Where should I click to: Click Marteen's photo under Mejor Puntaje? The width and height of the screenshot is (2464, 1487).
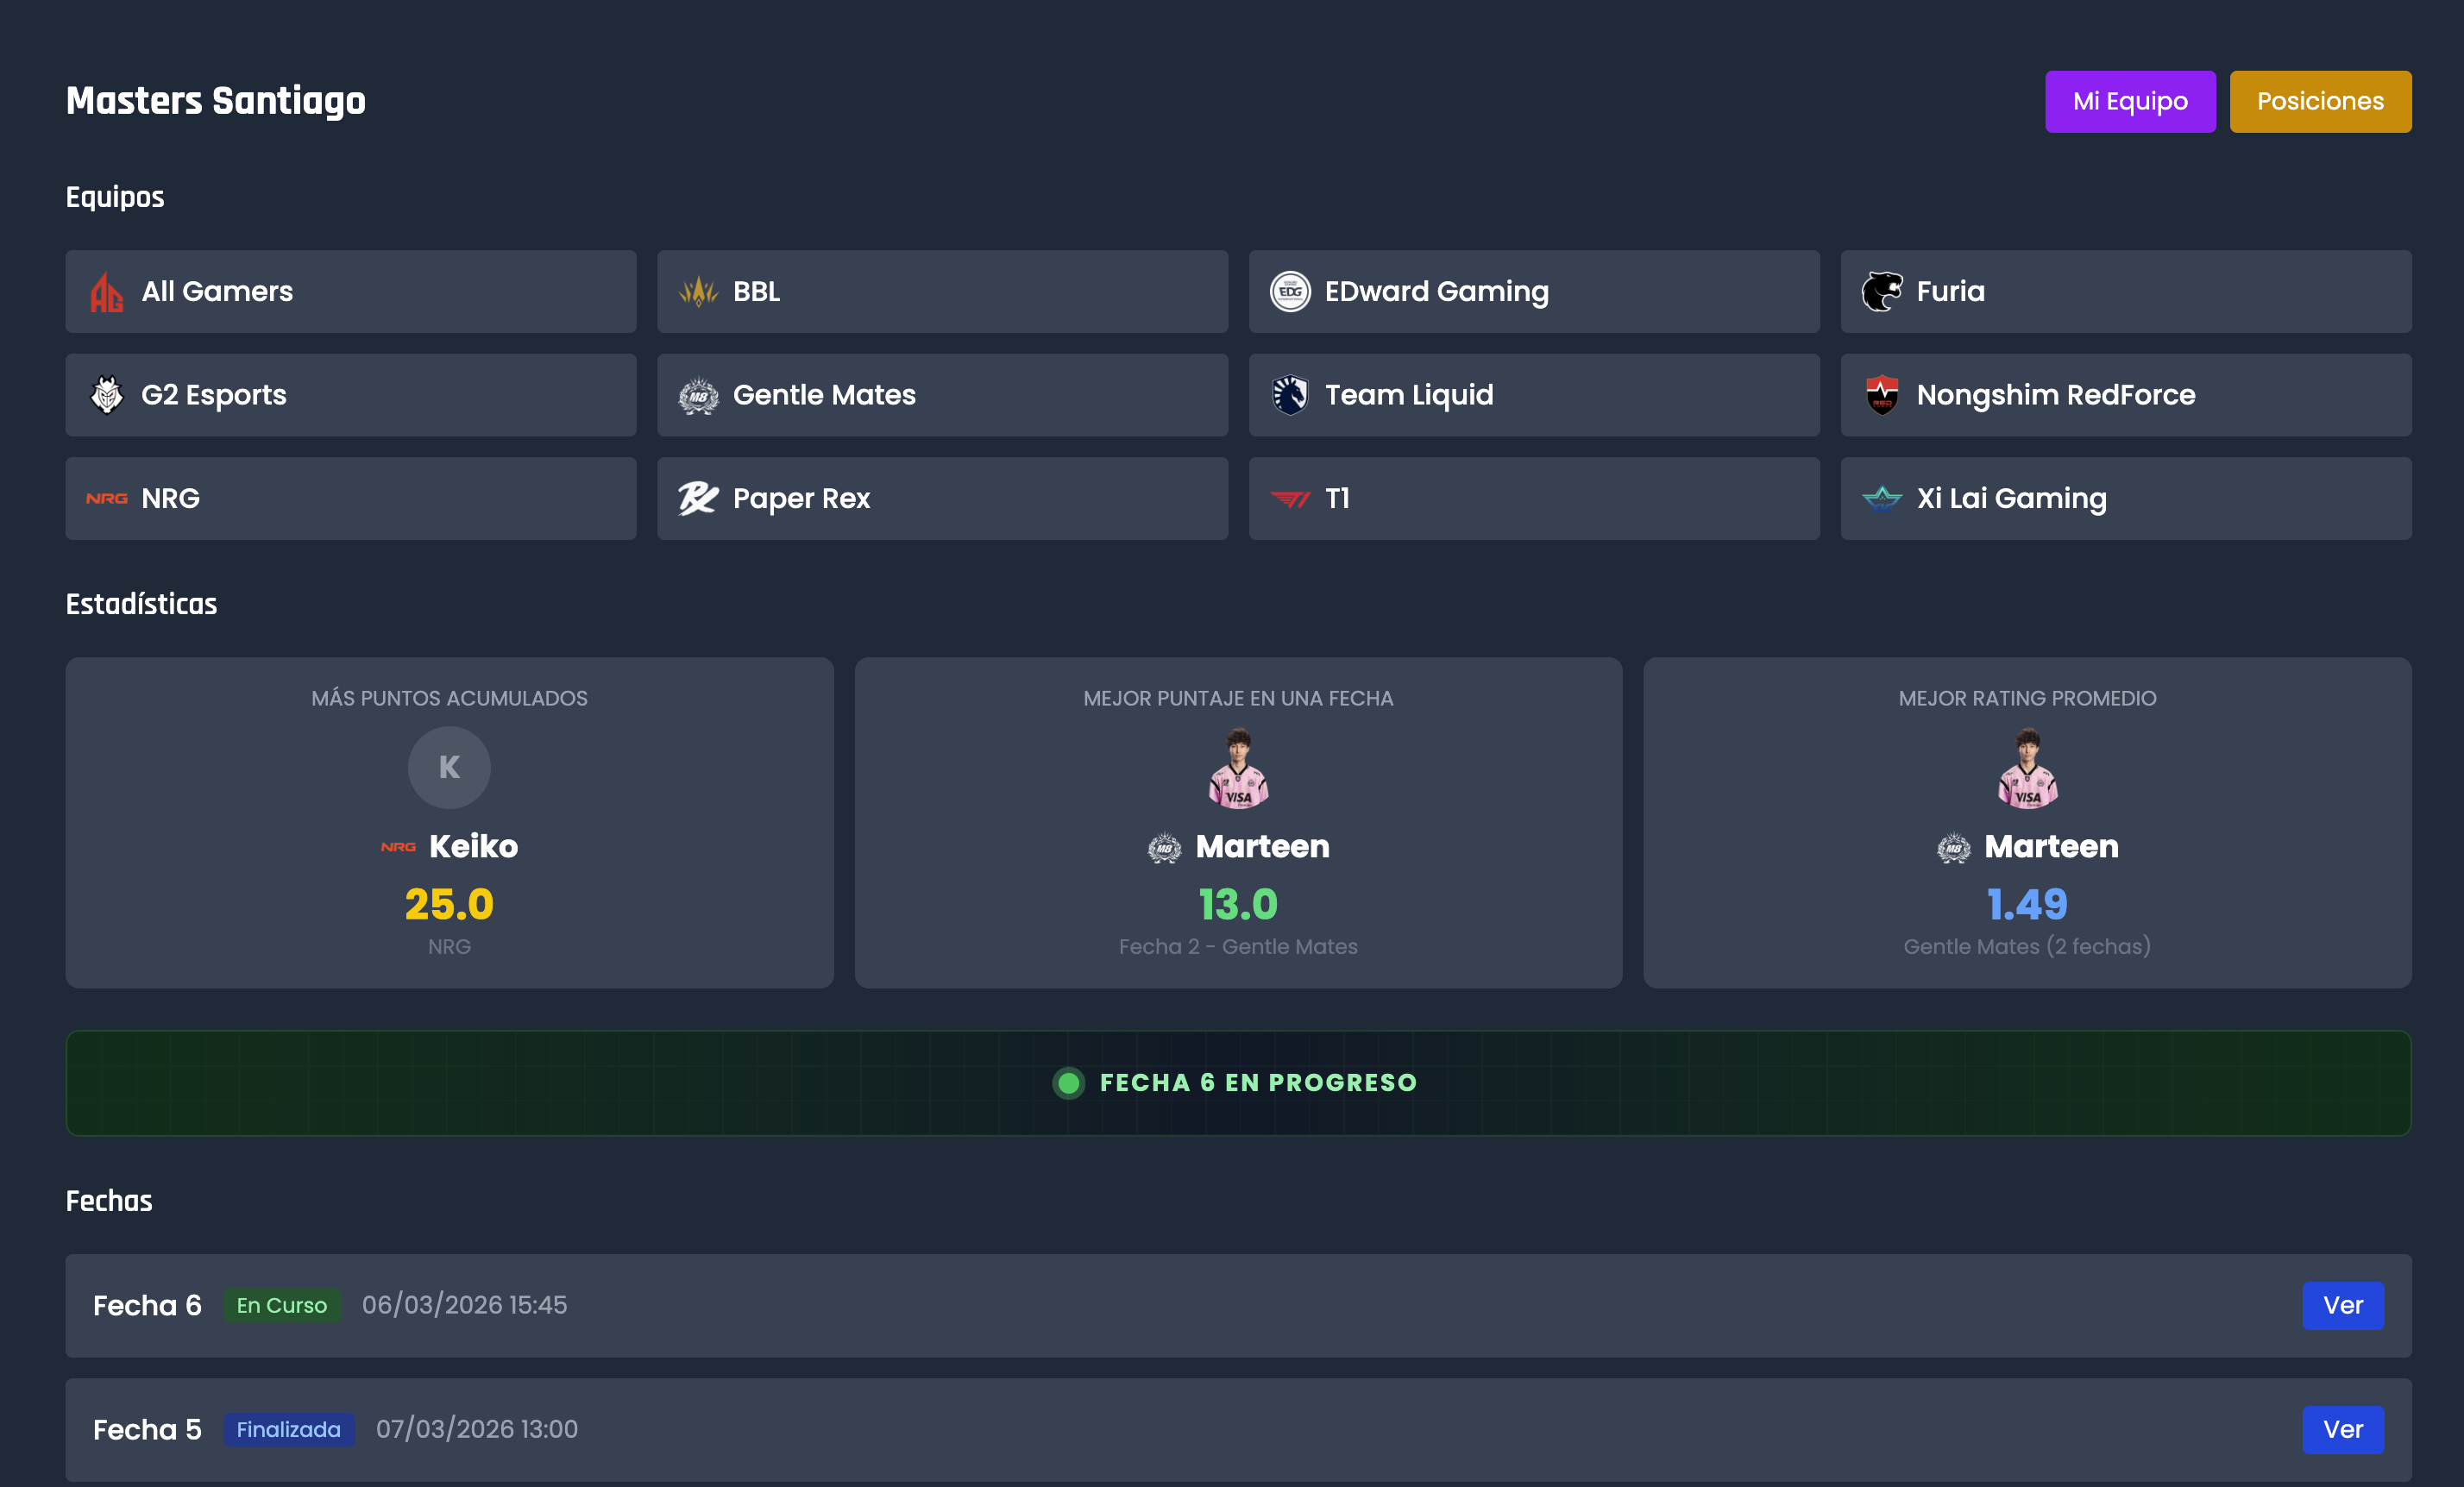point(1238,768)
